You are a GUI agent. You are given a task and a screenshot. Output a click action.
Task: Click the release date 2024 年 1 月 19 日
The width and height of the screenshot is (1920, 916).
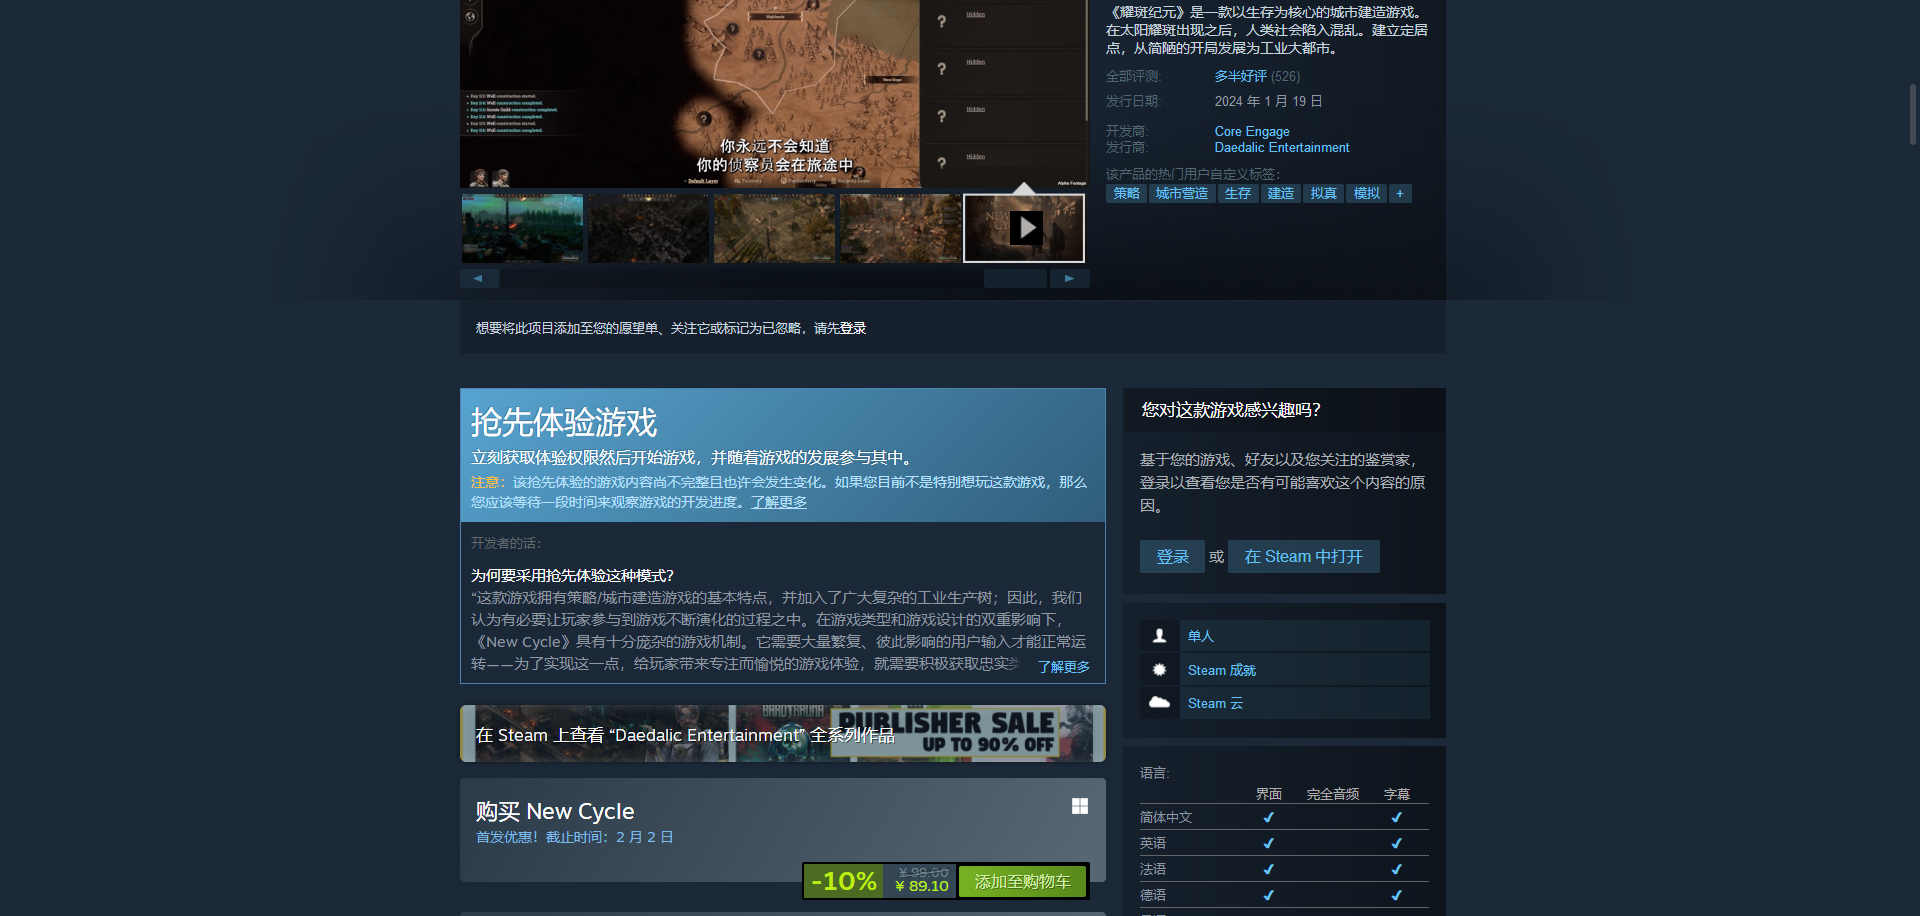[x=1268, y=101]
